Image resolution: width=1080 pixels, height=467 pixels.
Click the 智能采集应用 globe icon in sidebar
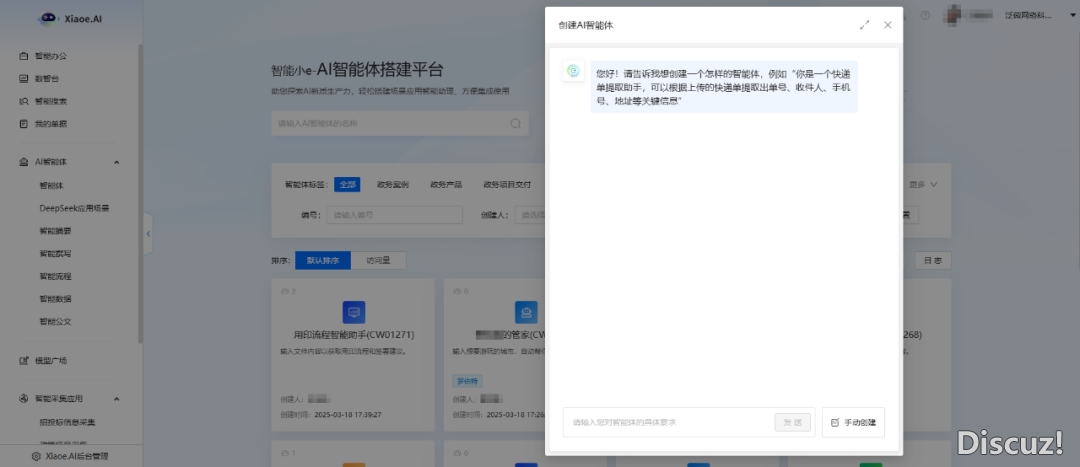[x=23, y=398]
